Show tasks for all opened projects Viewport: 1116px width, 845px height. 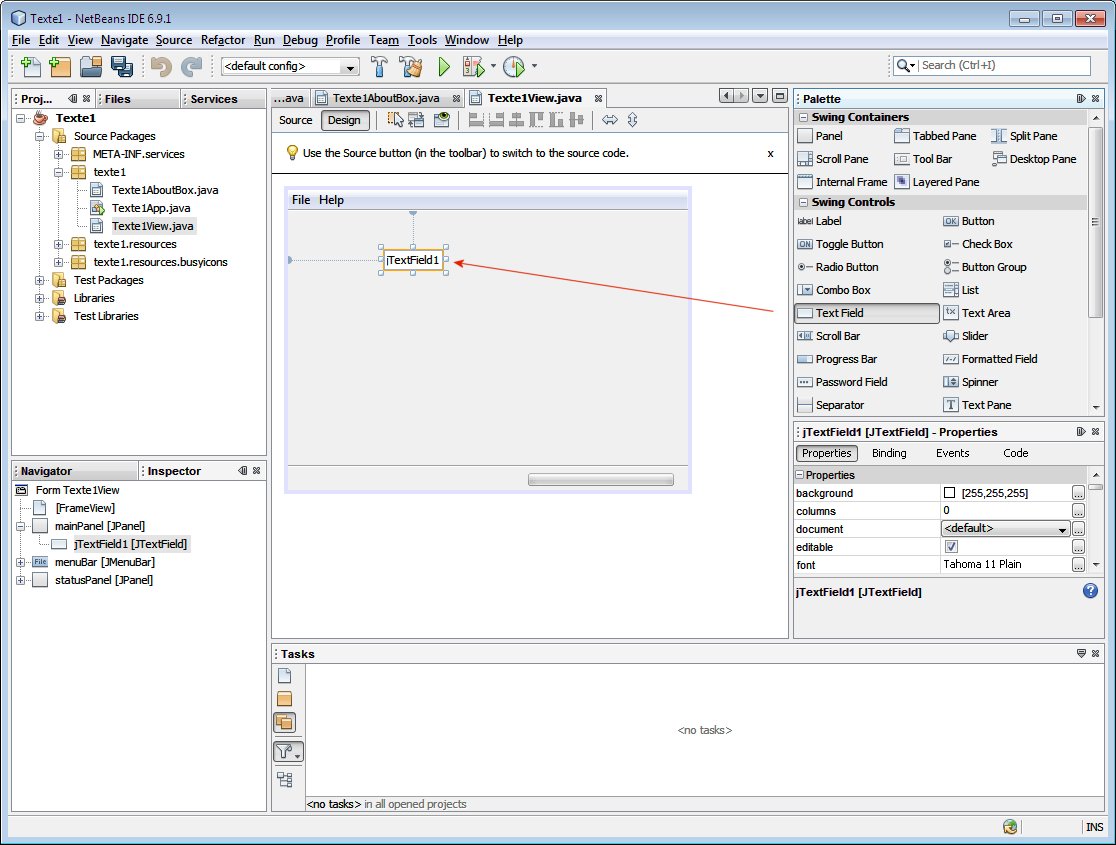coord(285,723)
